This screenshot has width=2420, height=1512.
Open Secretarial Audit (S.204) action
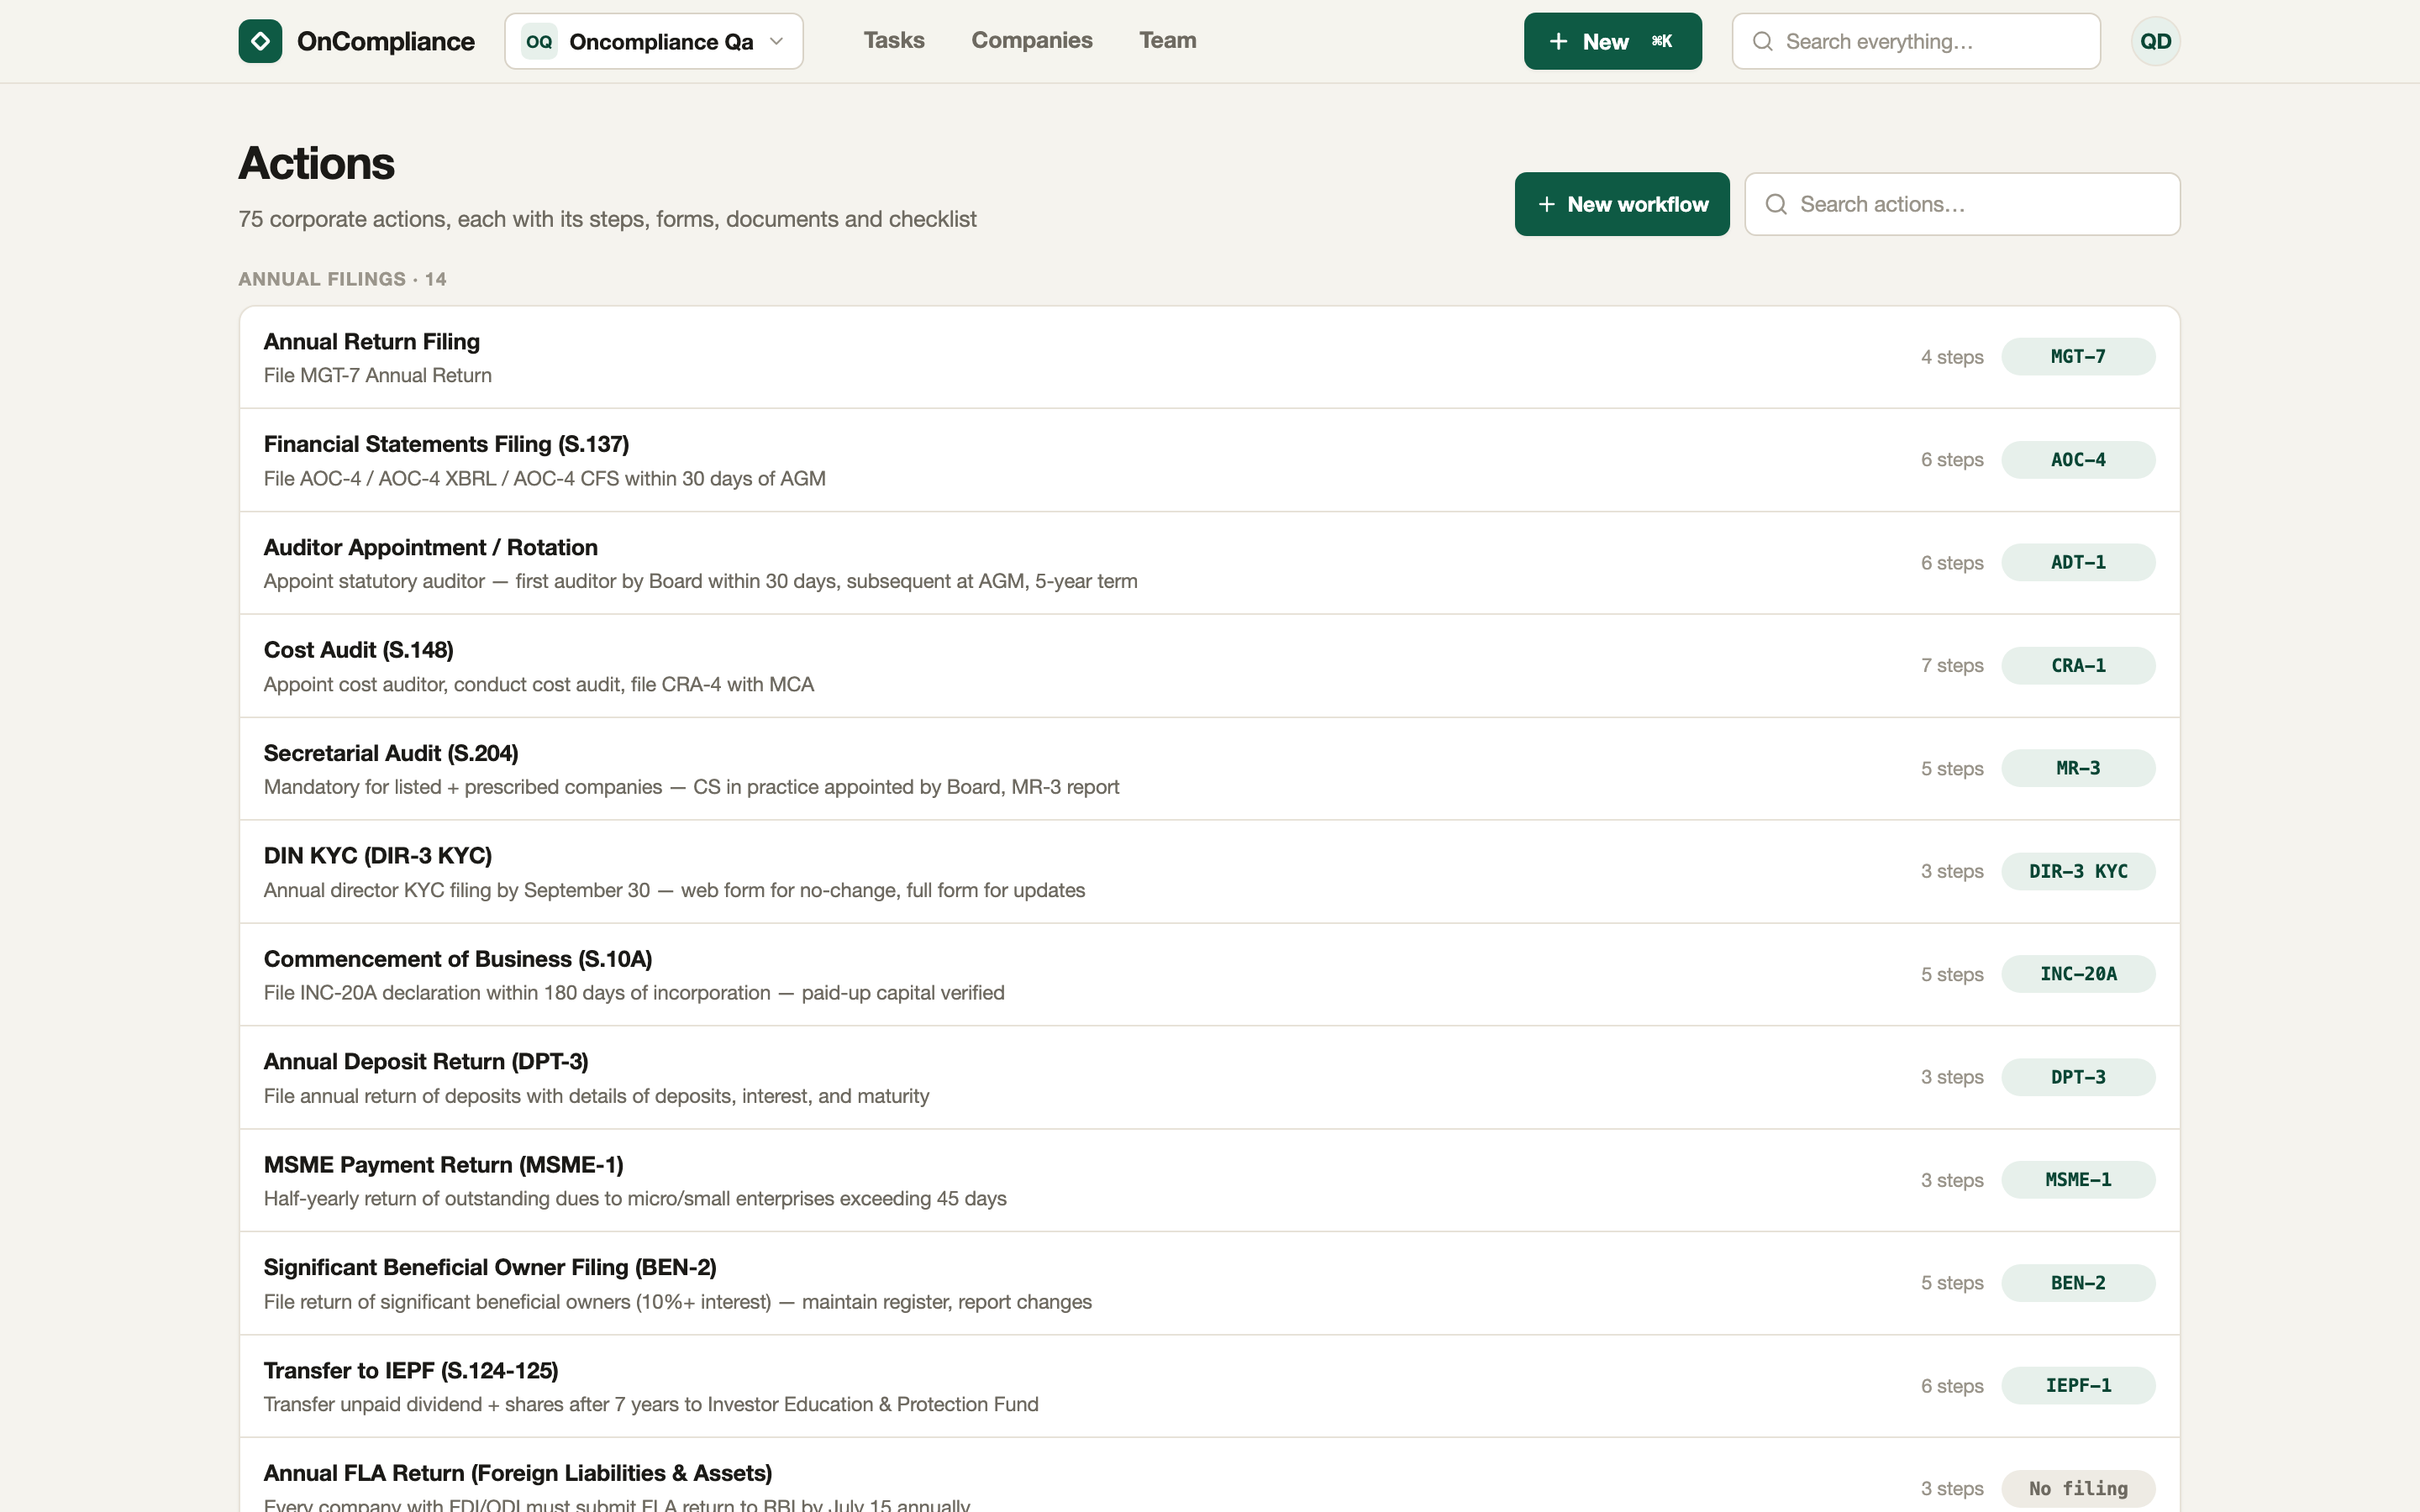(1209, 769)
